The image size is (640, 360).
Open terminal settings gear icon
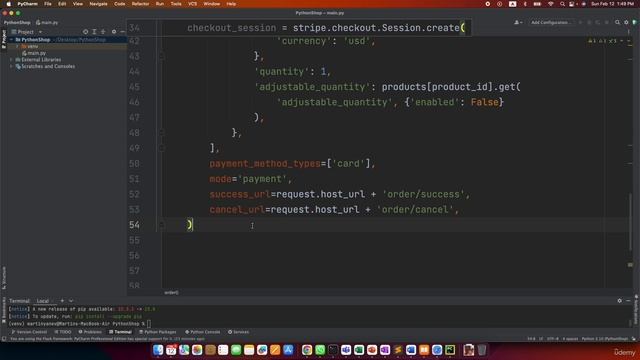tap(620, 301)
